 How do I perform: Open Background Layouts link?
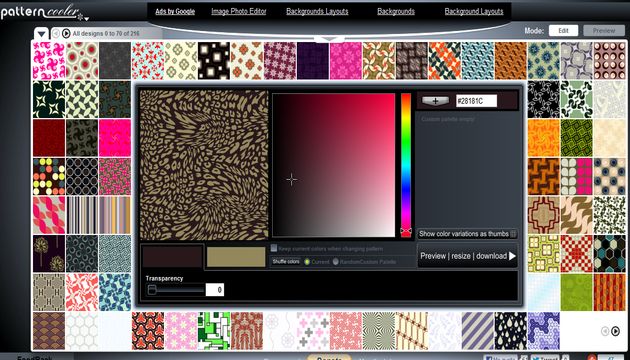[x=474, y=11]
